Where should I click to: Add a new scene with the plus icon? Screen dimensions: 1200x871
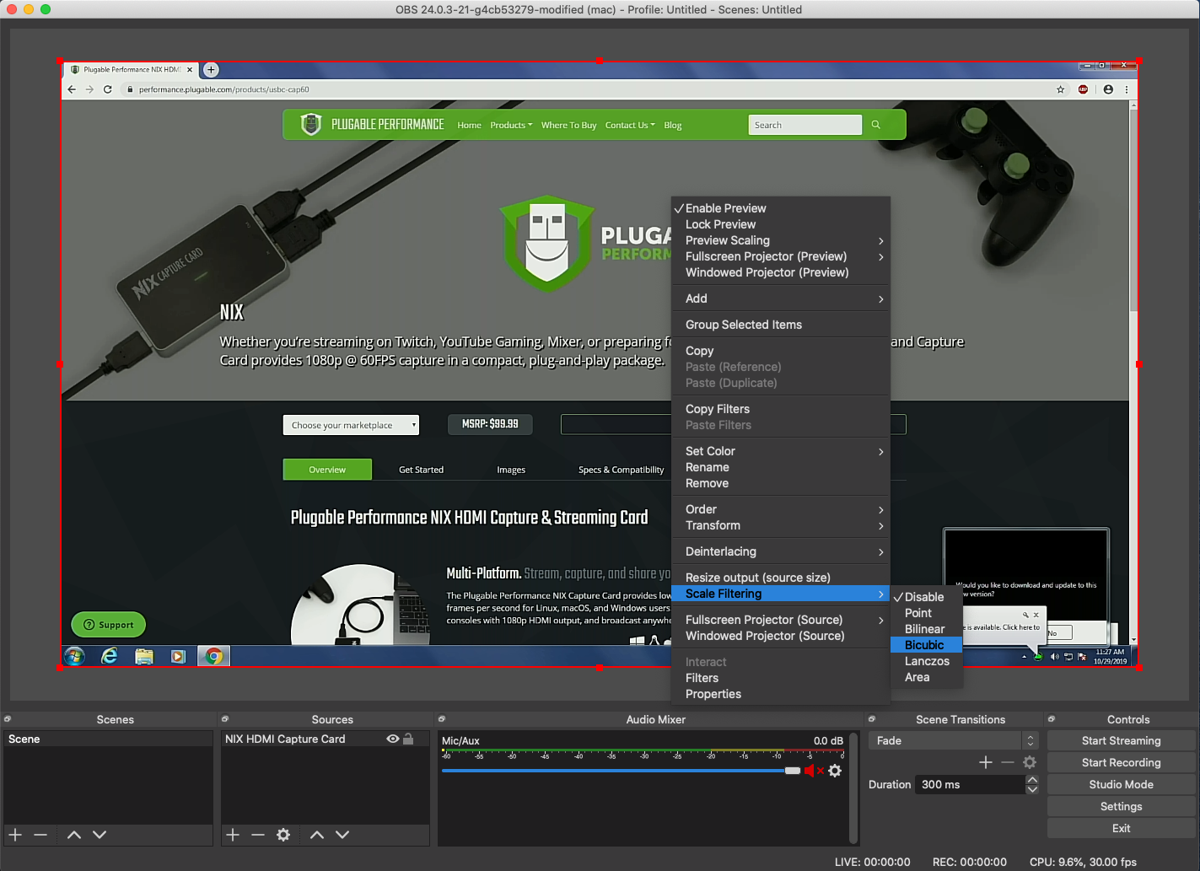(x=15, y=834)
